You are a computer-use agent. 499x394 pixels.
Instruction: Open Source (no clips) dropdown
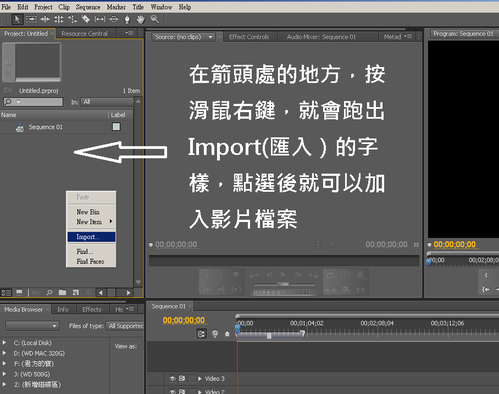pyautogui.click(x=210, y=37)
